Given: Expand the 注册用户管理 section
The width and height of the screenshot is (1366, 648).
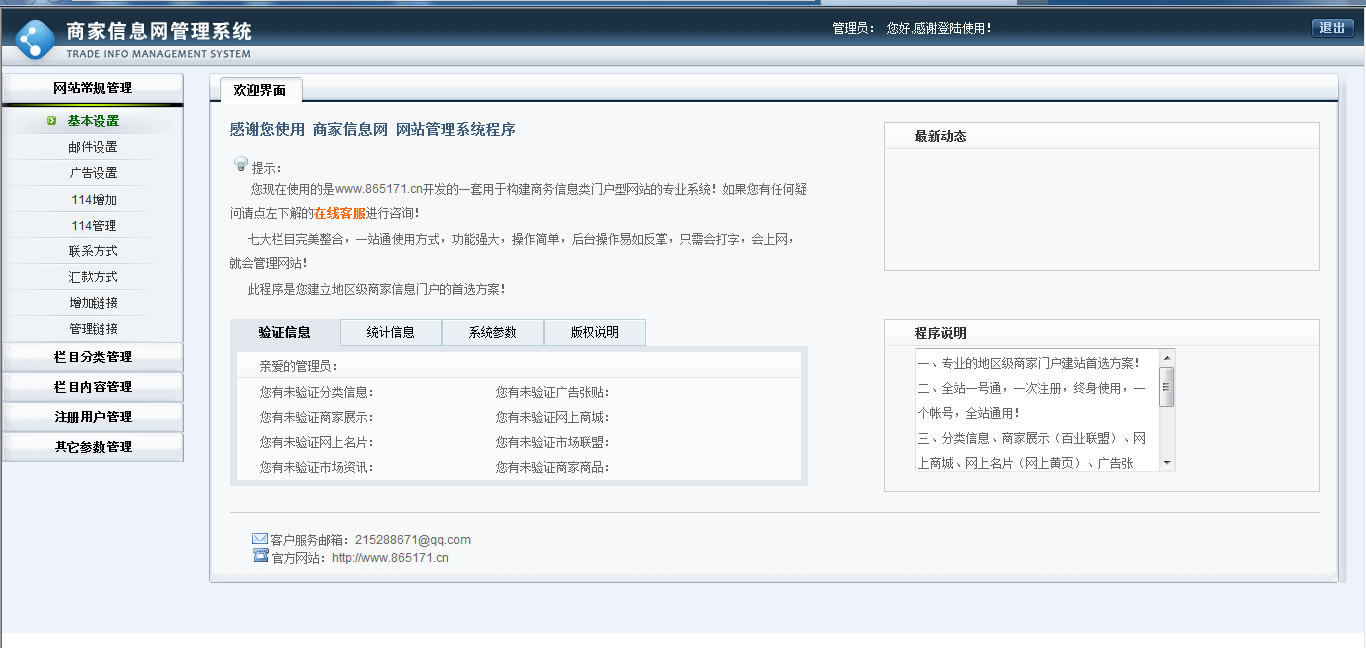Looking at the screenshot, I should (93, 416).
